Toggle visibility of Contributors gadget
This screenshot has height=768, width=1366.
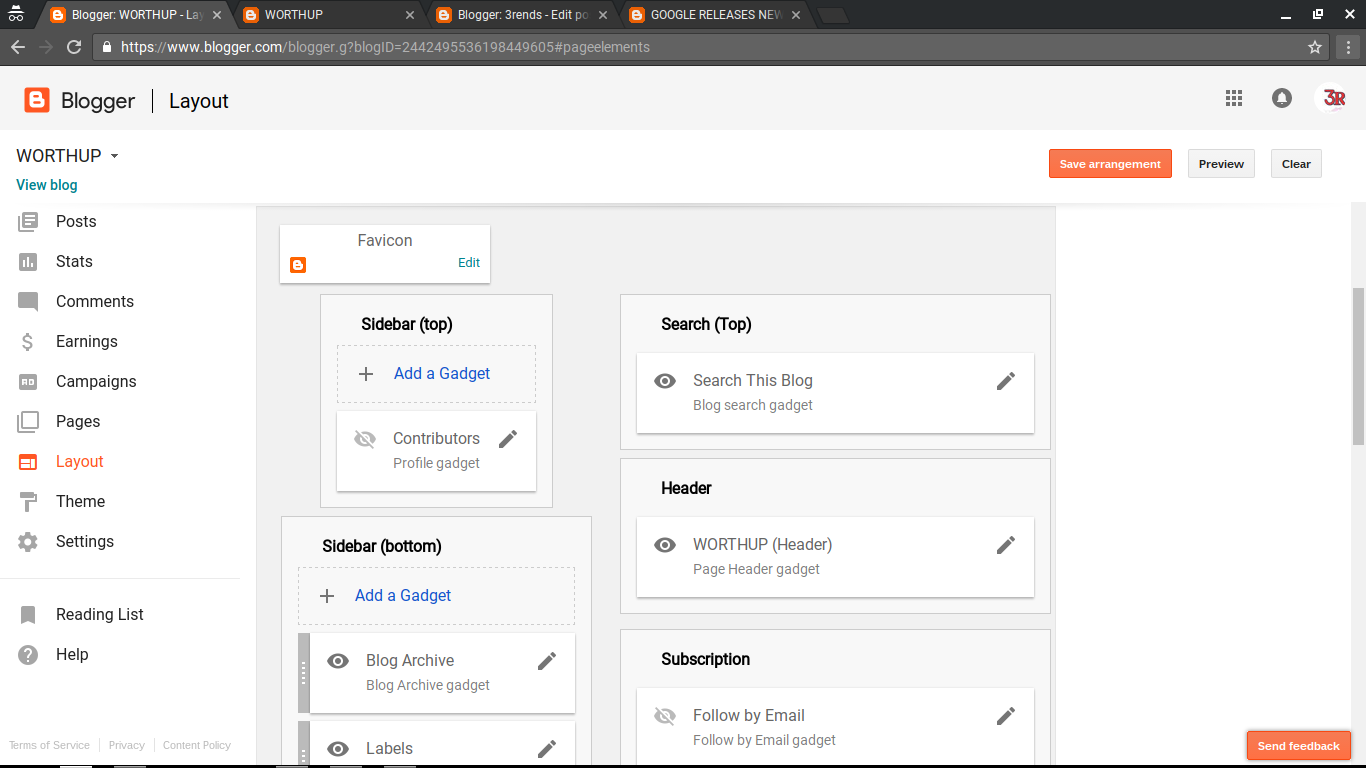click(x=365, y=439)
